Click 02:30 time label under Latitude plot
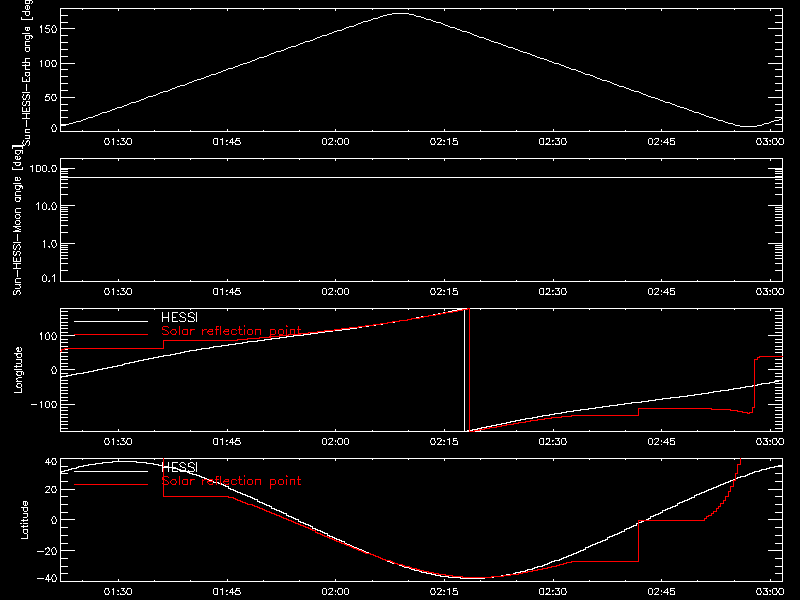The width and height of the screenshot is (800, 600). (x=553, y=591)
